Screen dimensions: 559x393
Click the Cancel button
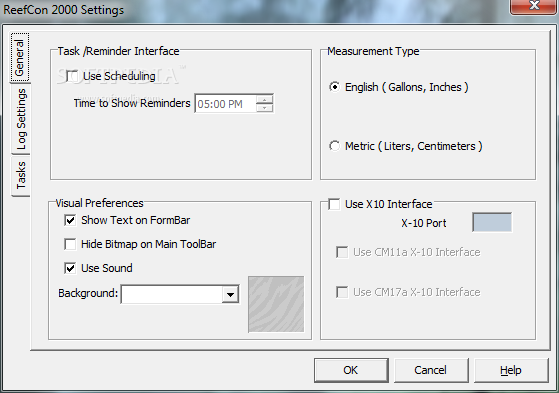point(431,370)
